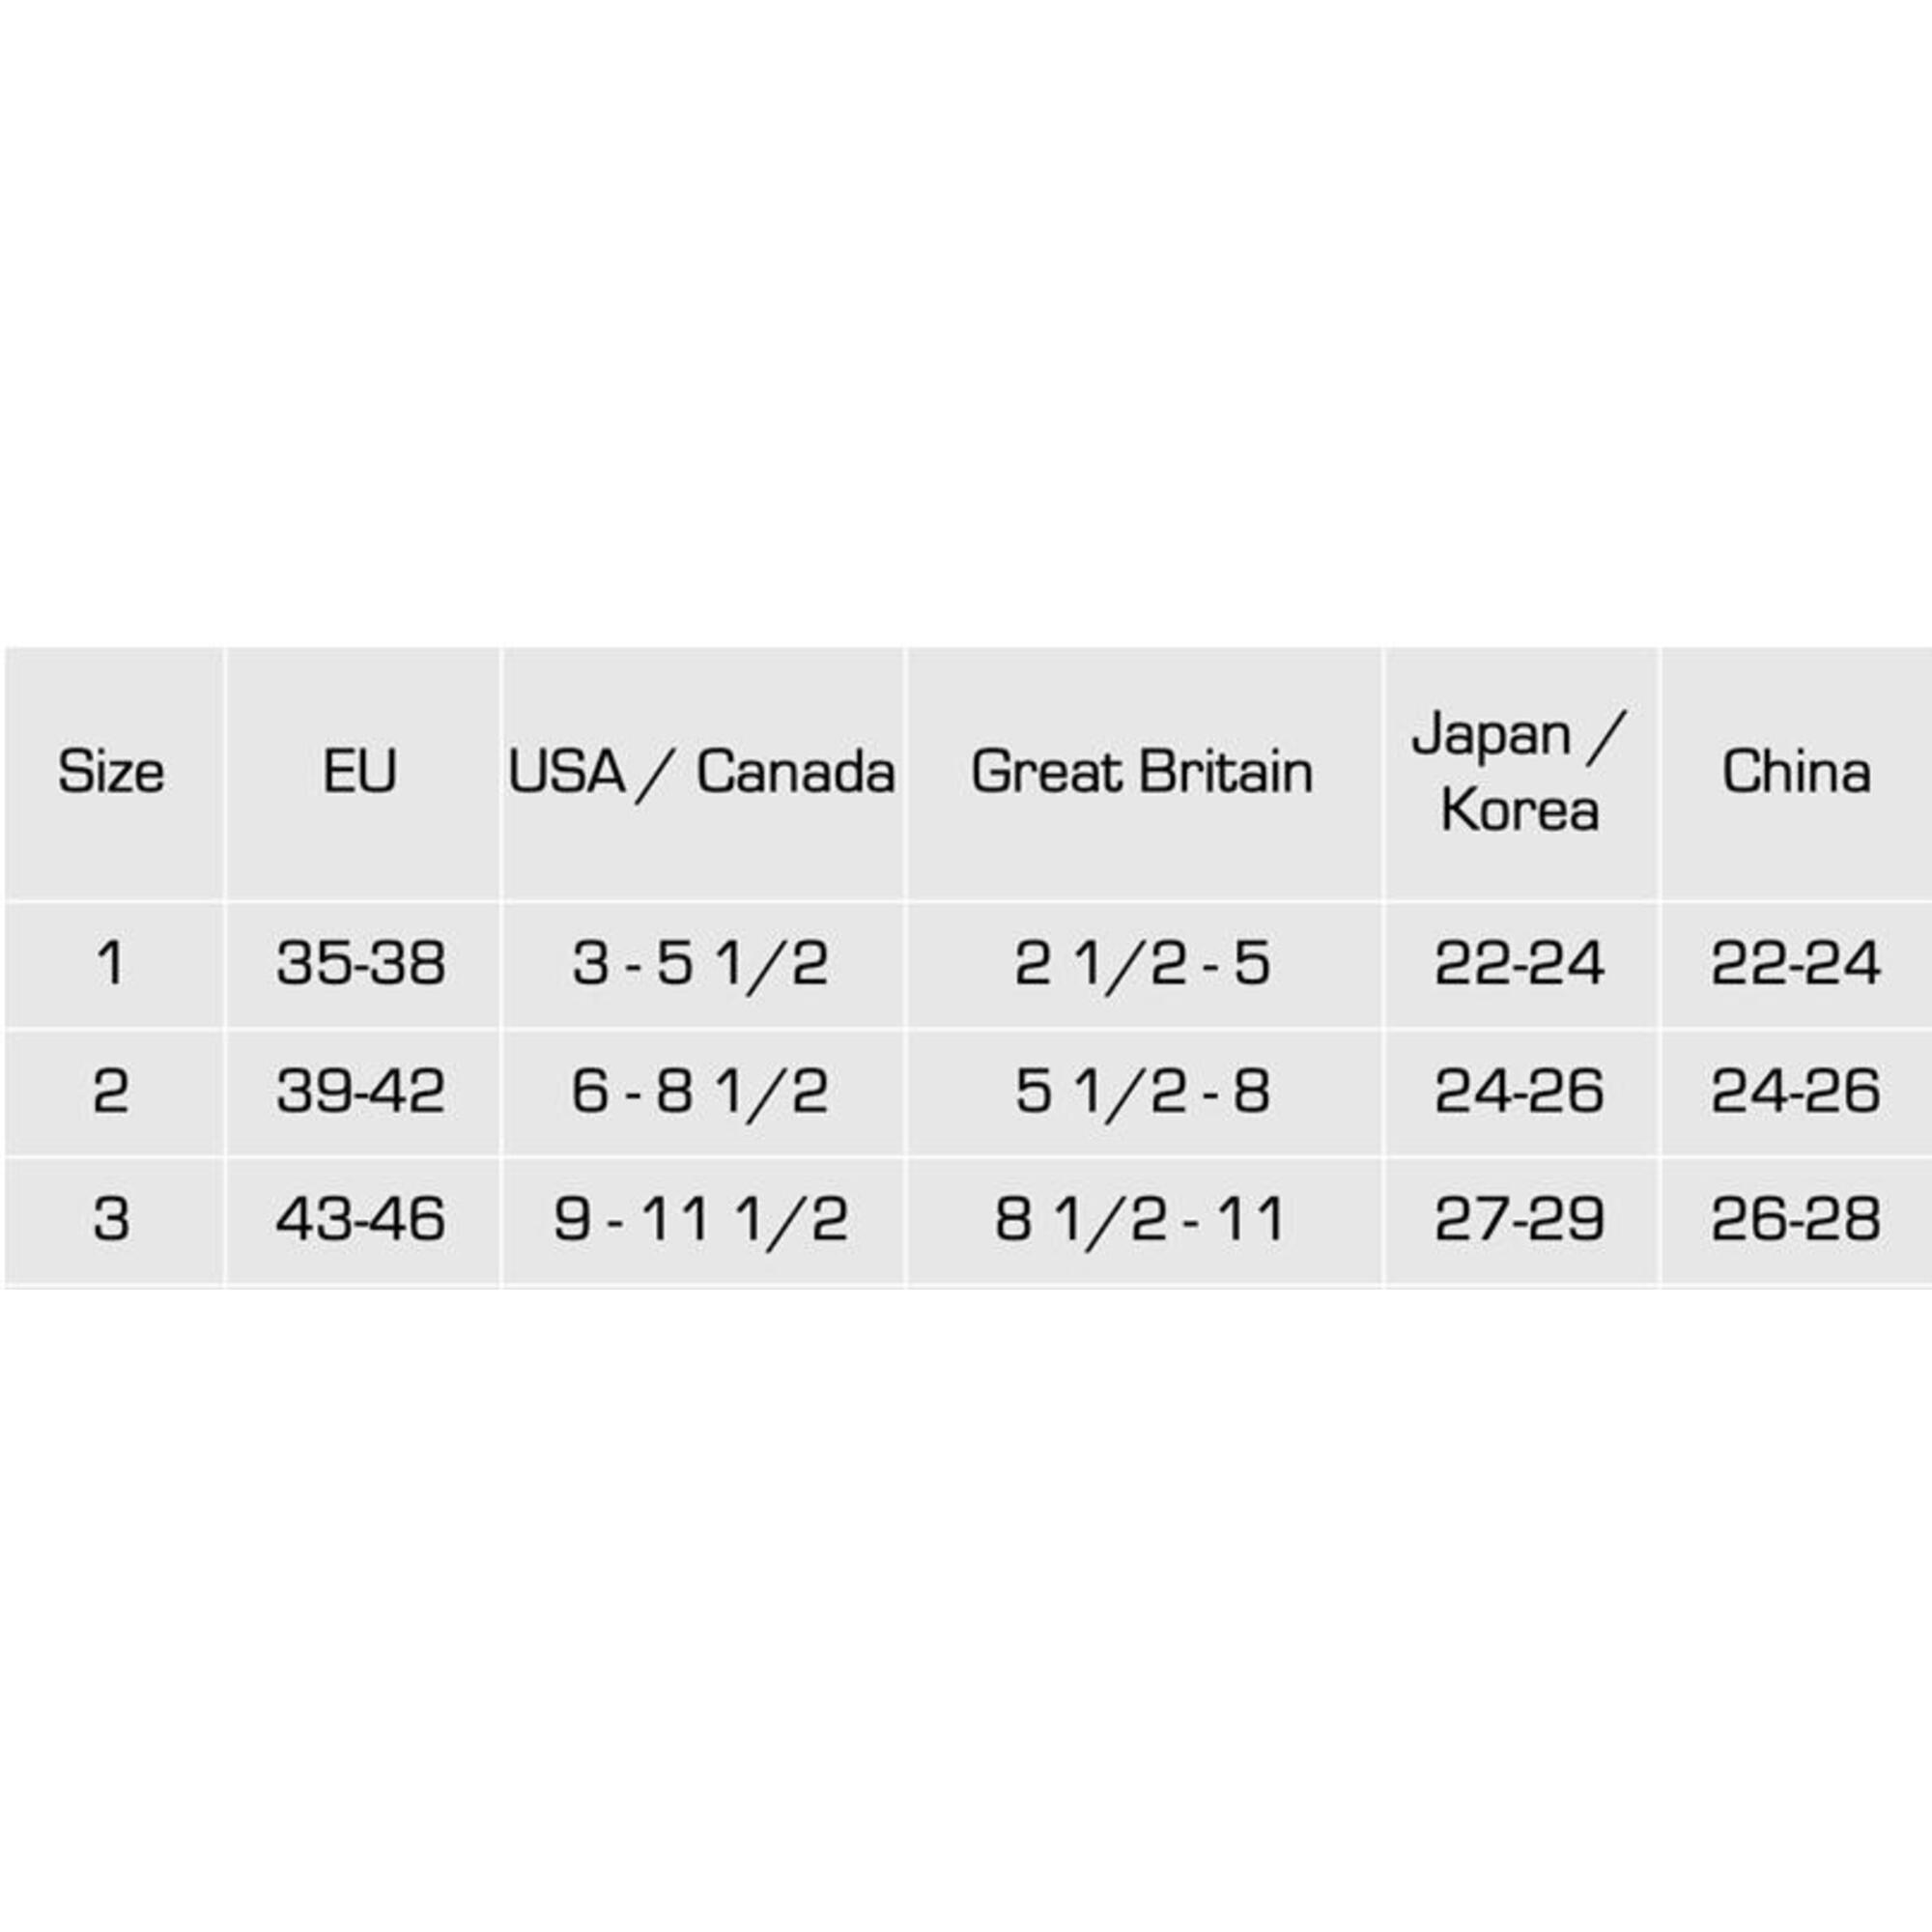Click the China 26-28 cell
This screenshot has width=1932, height=1932.
[x=1795, y=1219]
